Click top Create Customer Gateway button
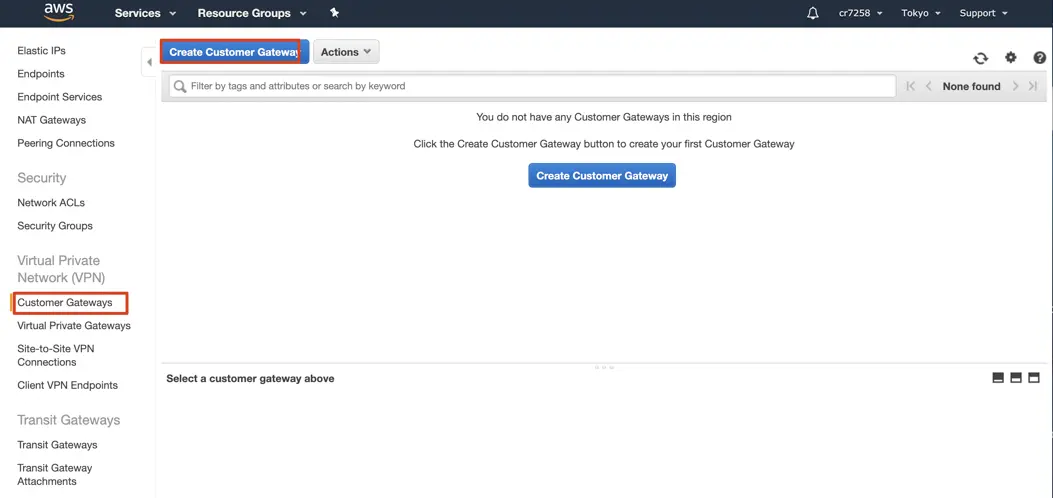Viewport: 1053px width, 498px height. [234, 52]
